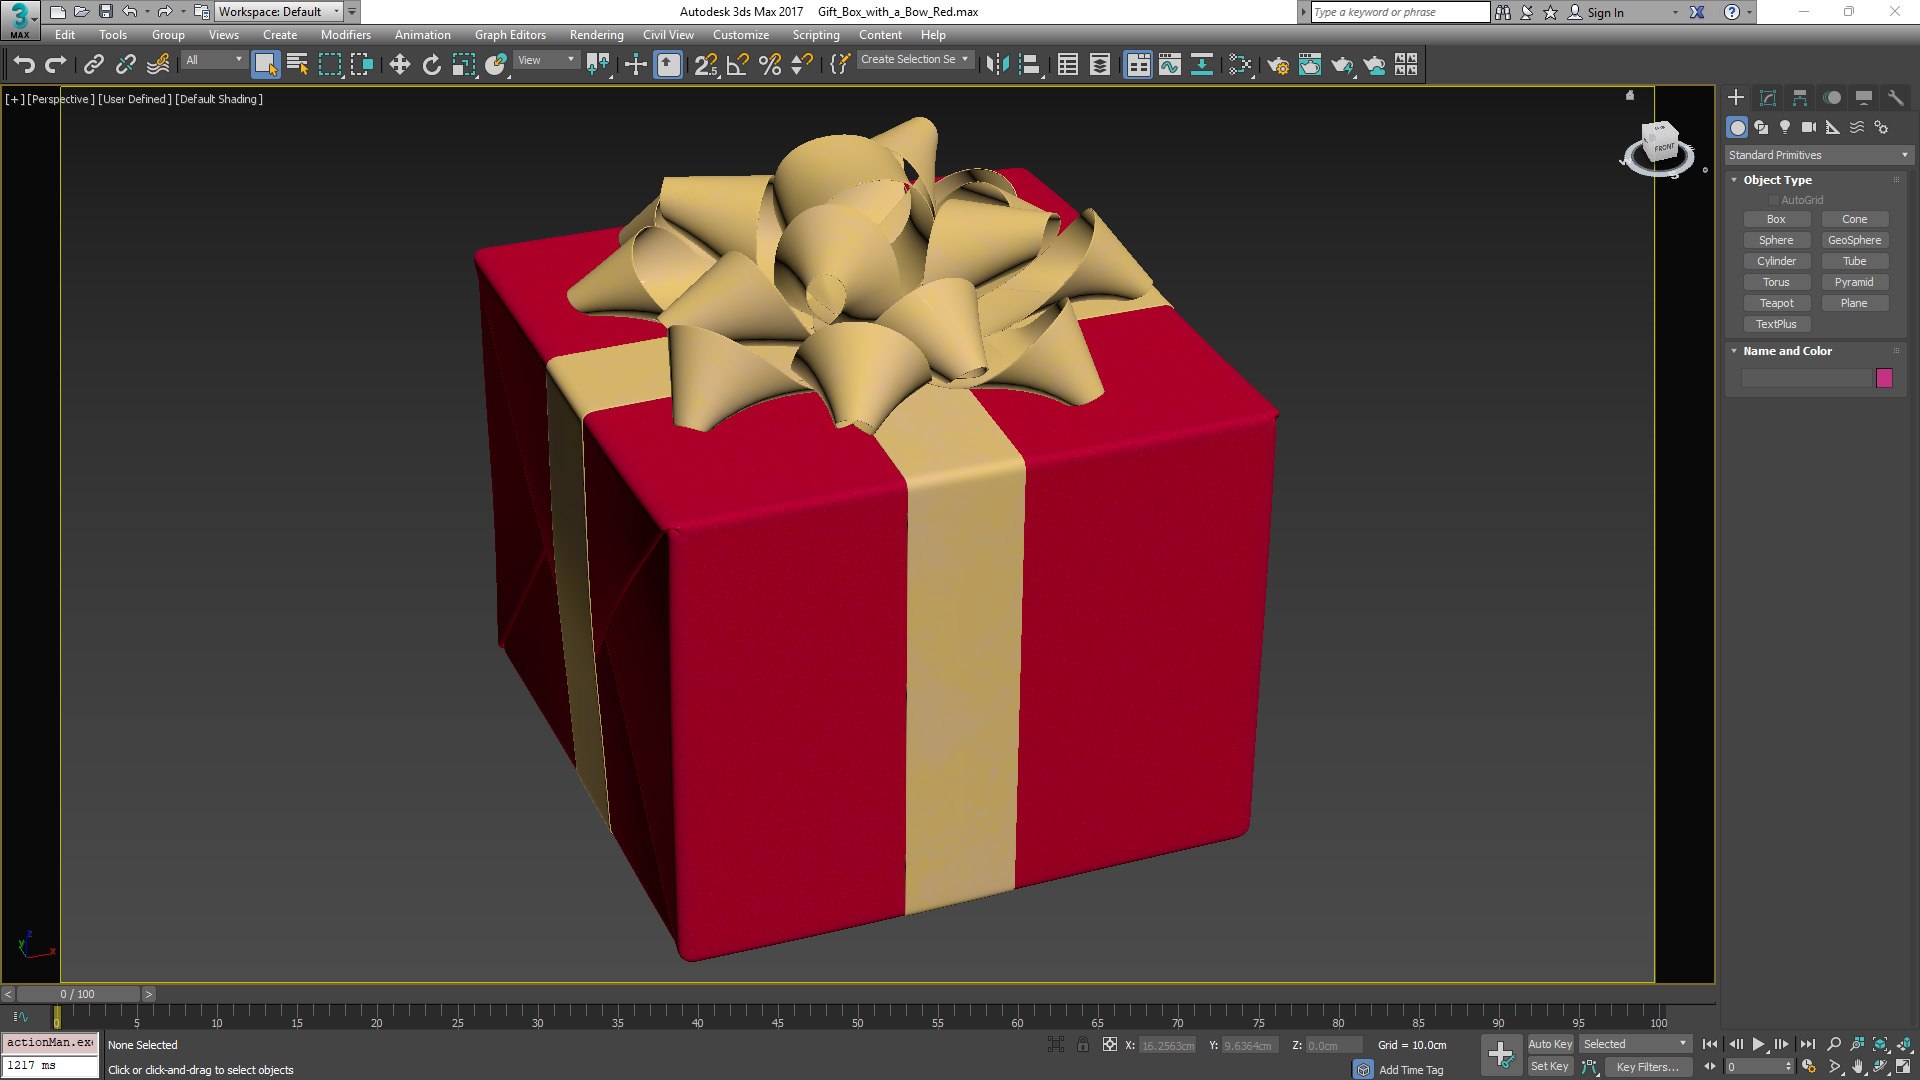1920x1080 pixels.
Task: Toggle Auto Key mode
Action: point(1550,1044)
